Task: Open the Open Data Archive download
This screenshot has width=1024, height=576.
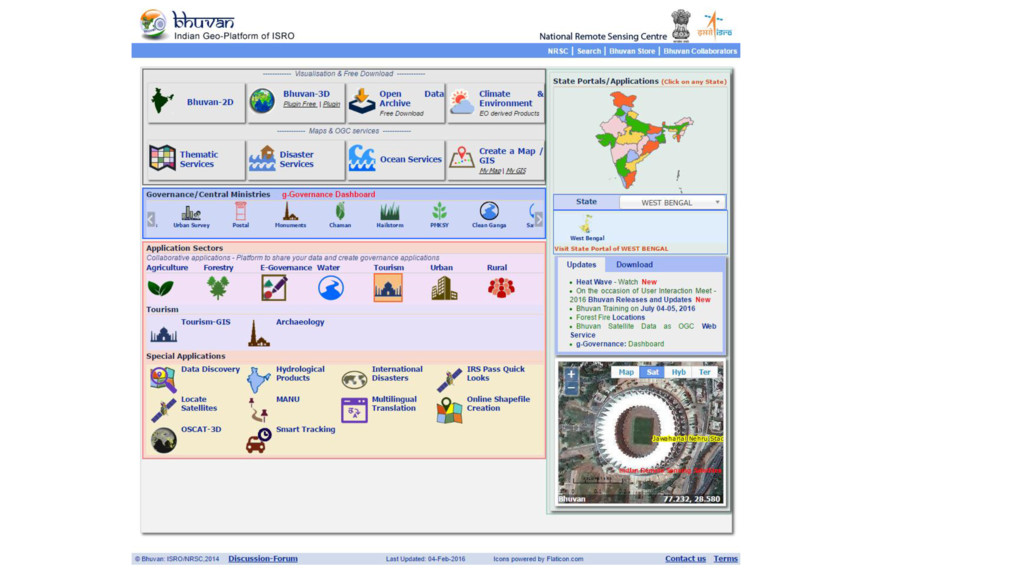Action: tap(395, 103)
